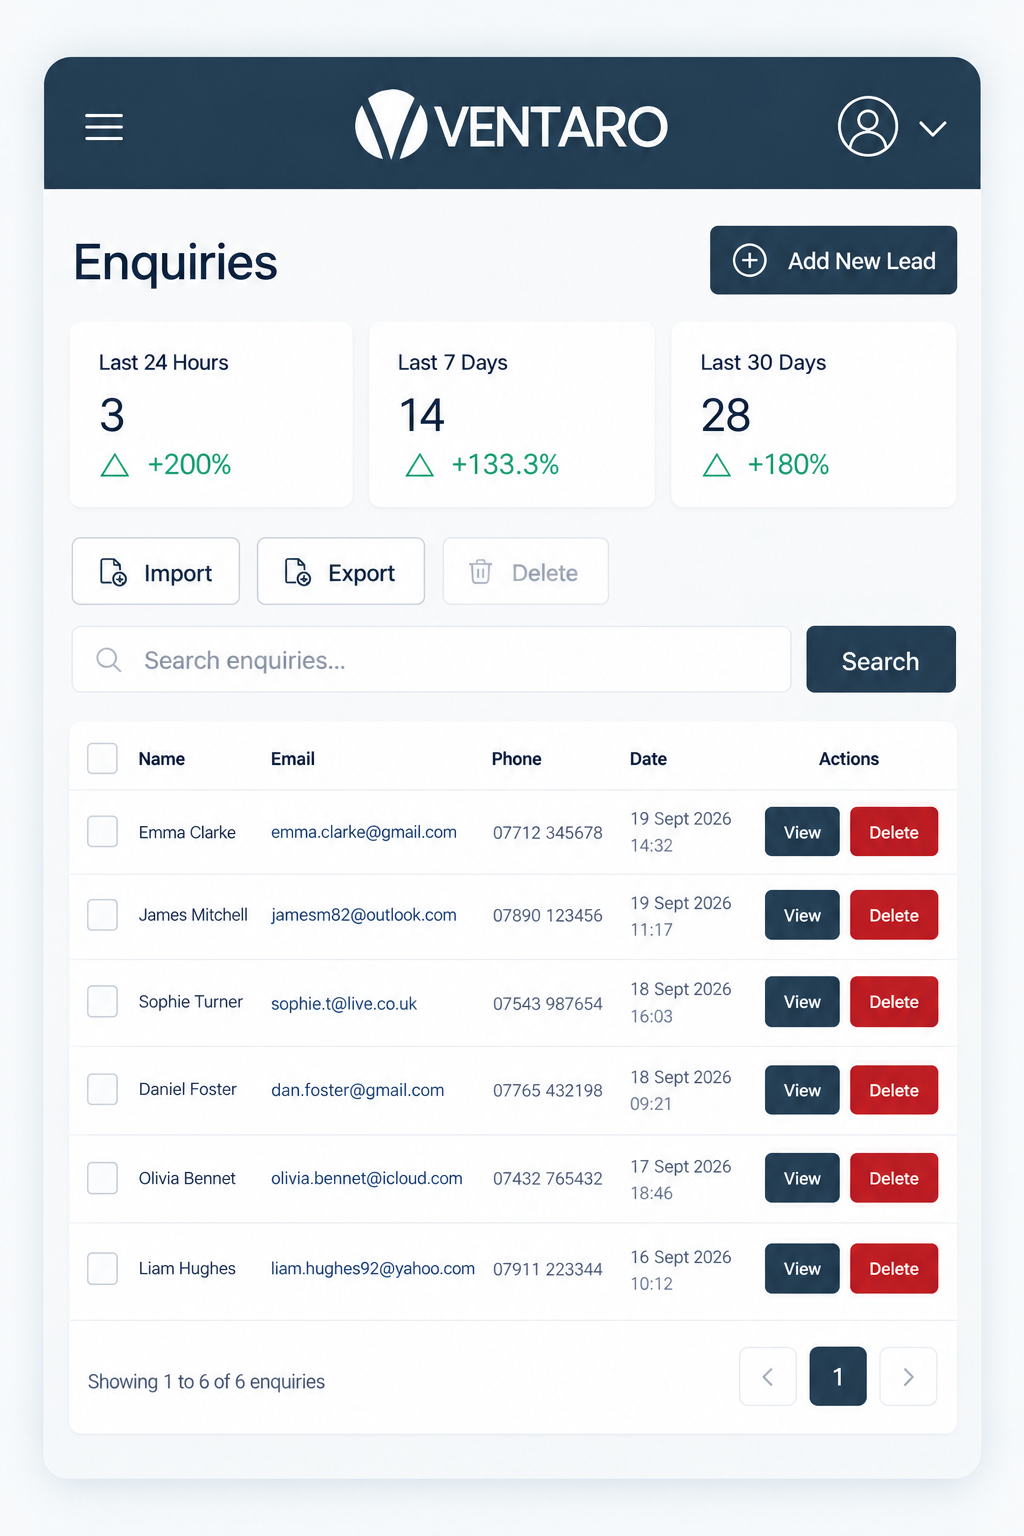Viewport: 1024px width, 1536px height.
Task: Expand the account dropdown chevron
Action: [932, 129]
